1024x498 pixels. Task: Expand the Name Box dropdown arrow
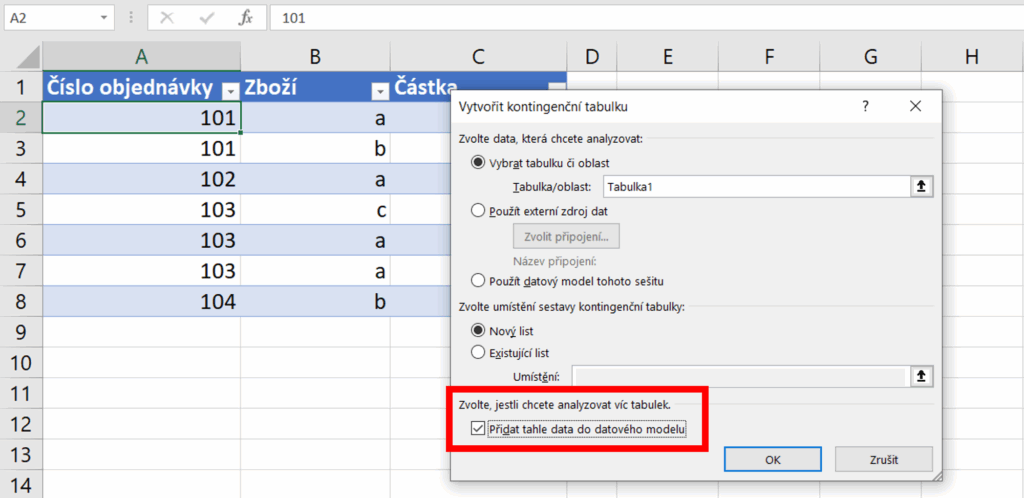[x=106, y=18]
